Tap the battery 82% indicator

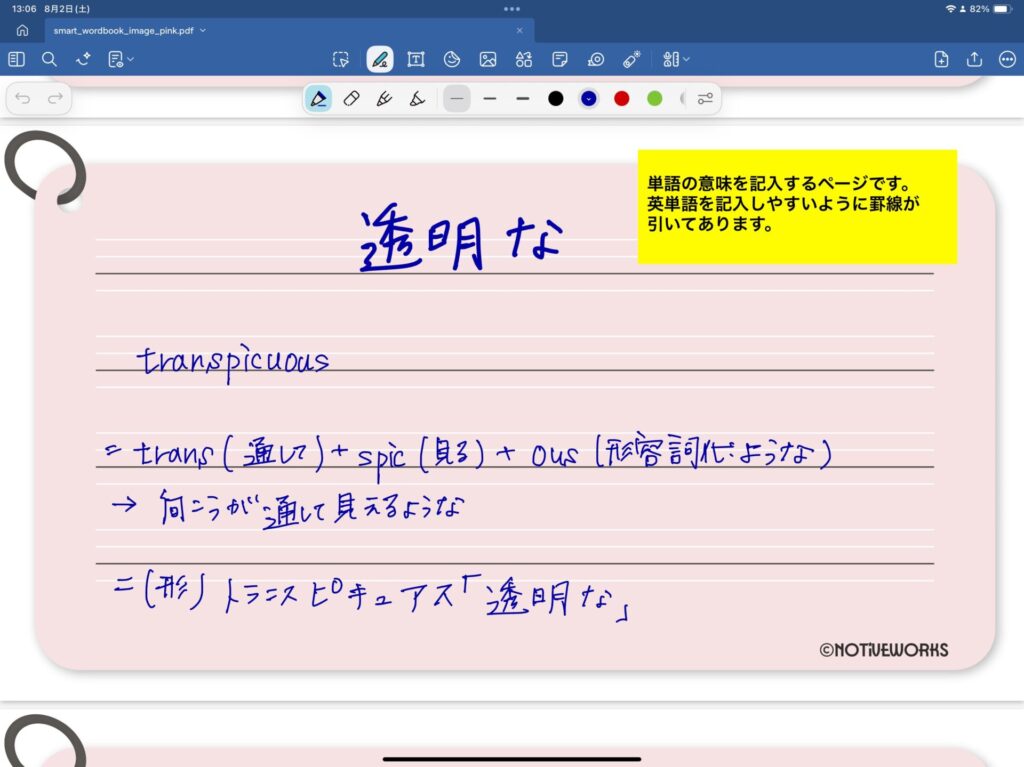990,9
